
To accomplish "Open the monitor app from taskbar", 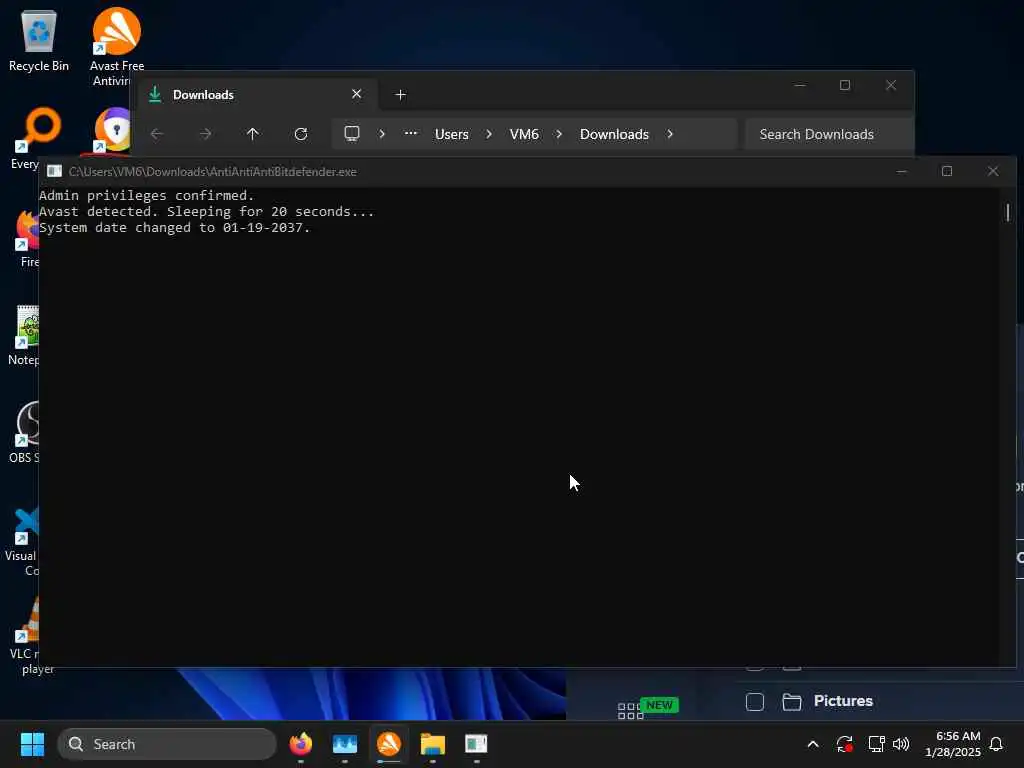I will click(345, 744).
